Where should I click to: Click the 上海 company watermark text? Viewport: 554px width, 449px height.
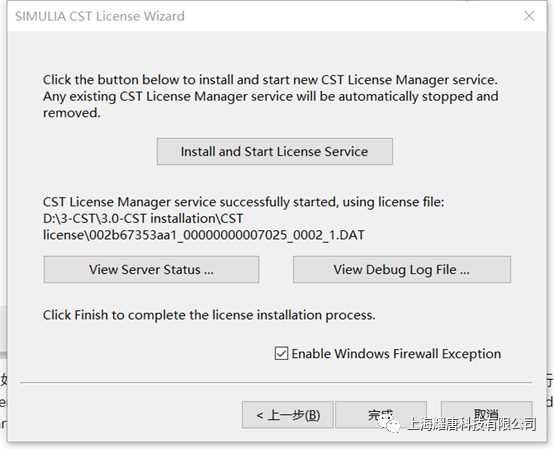[471, 424]
